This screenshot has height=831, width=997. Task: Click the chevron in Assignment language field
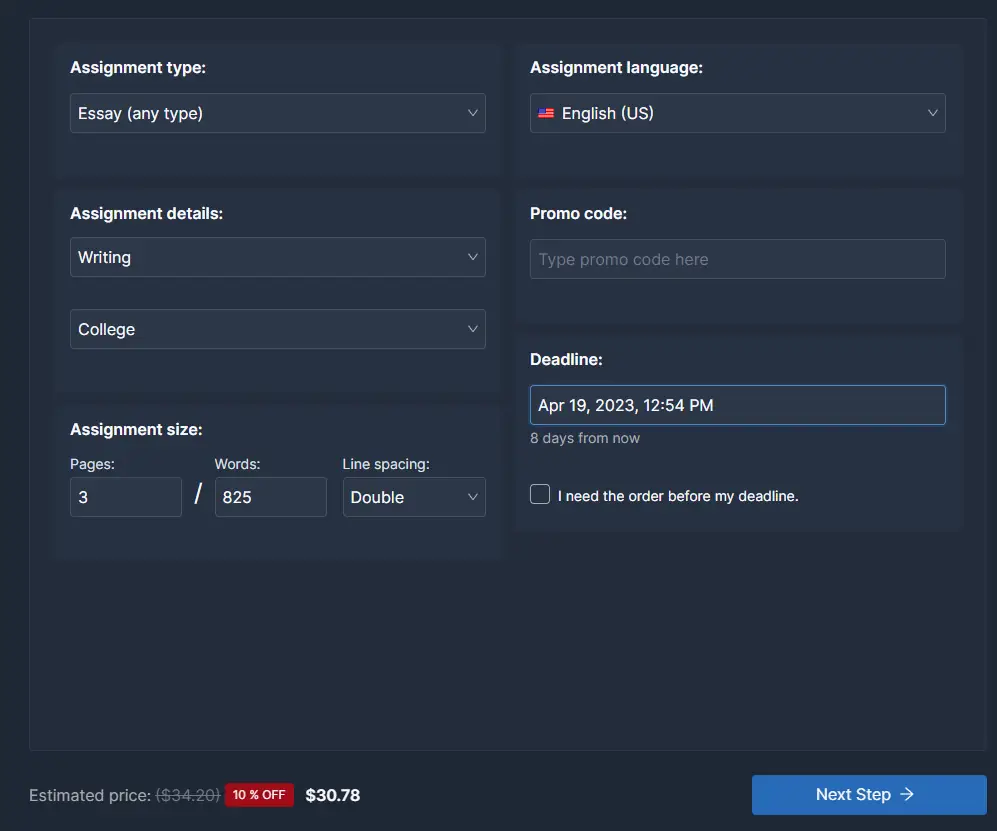[933, 113]
